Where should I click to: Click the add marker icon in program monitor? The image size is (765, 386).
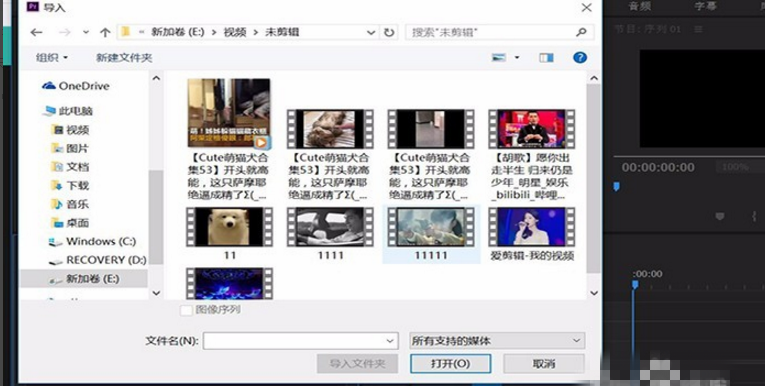tap(720, 216)
